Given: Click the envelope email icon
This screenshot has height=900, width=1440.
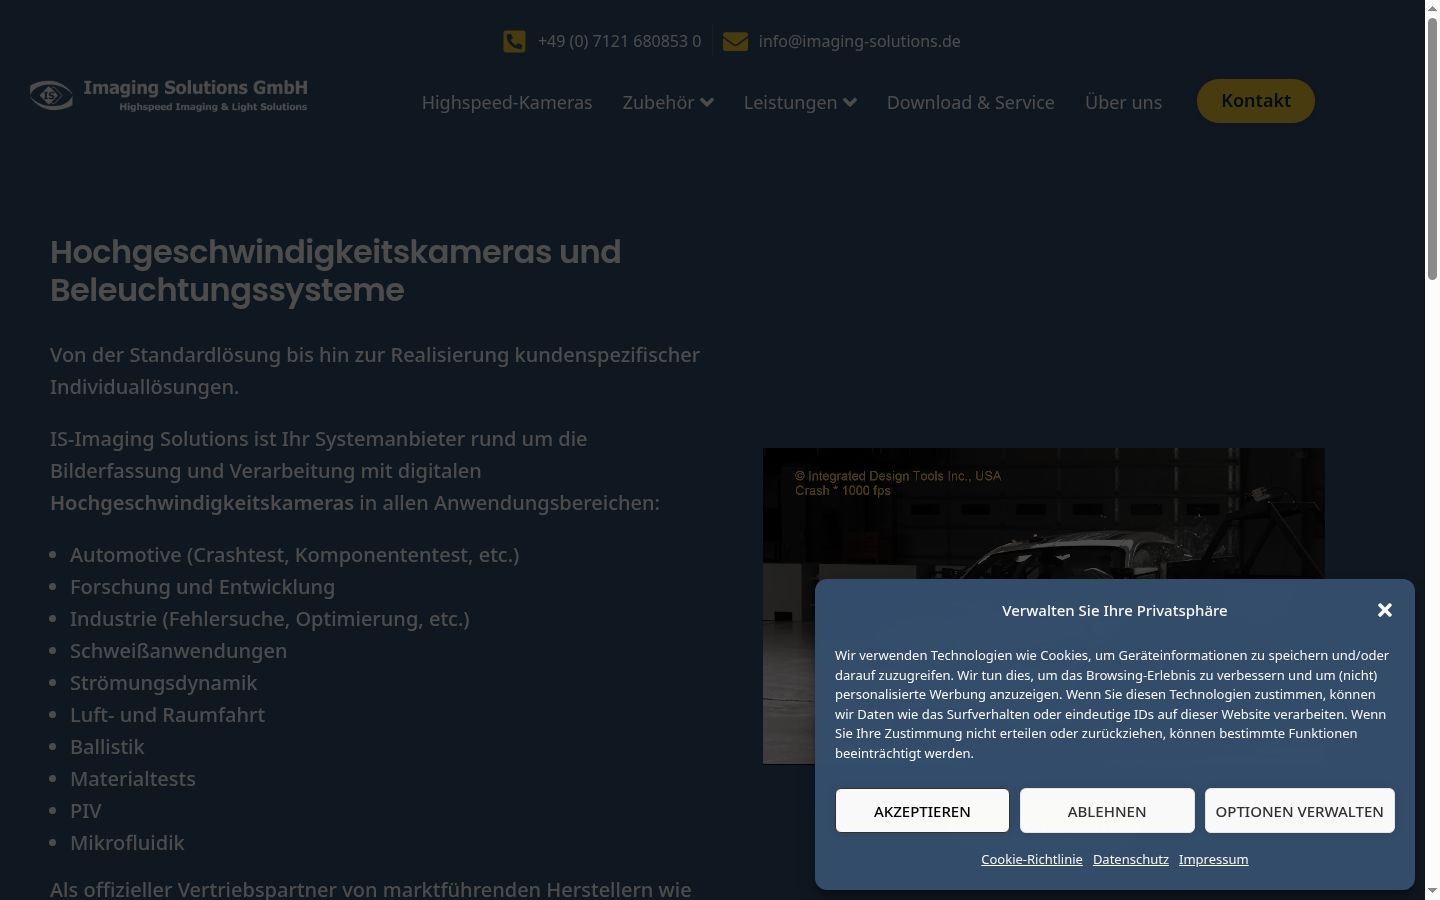Looking at the screenshot, I should point(735,41).
